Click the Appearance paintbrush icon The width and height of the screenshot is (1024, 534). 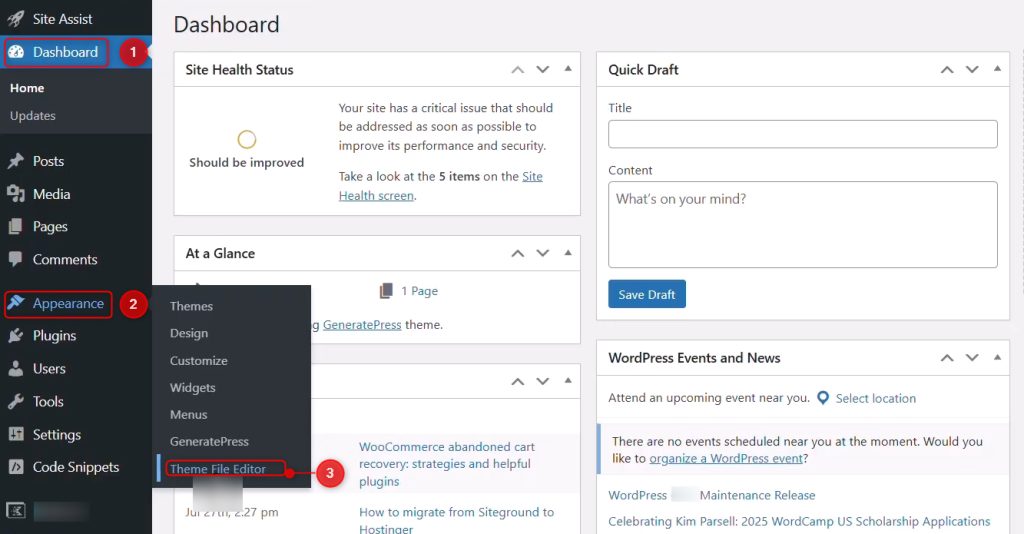tap(16, 303)
